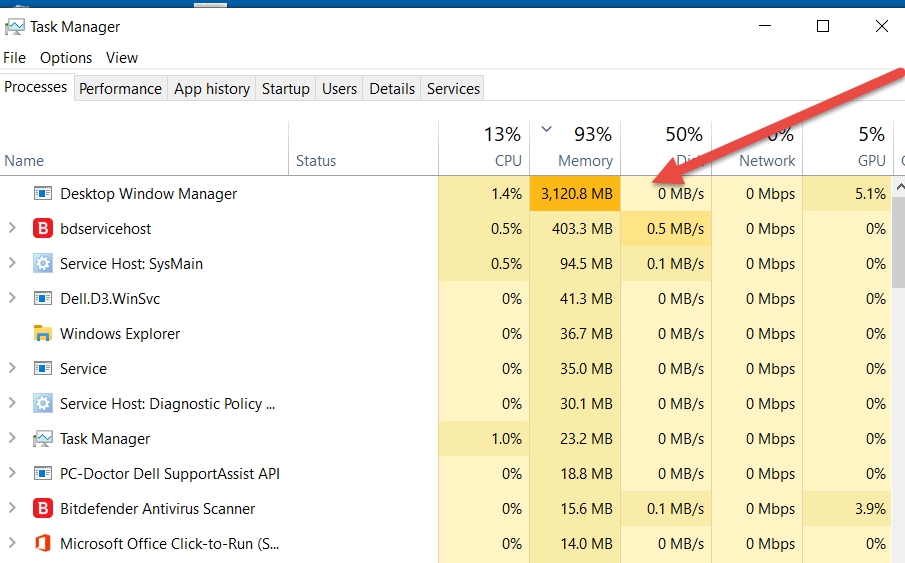The height and width of the screenshot is (563, 905).
Task: Sort processes by the Name column
Action: pos(144,148)
